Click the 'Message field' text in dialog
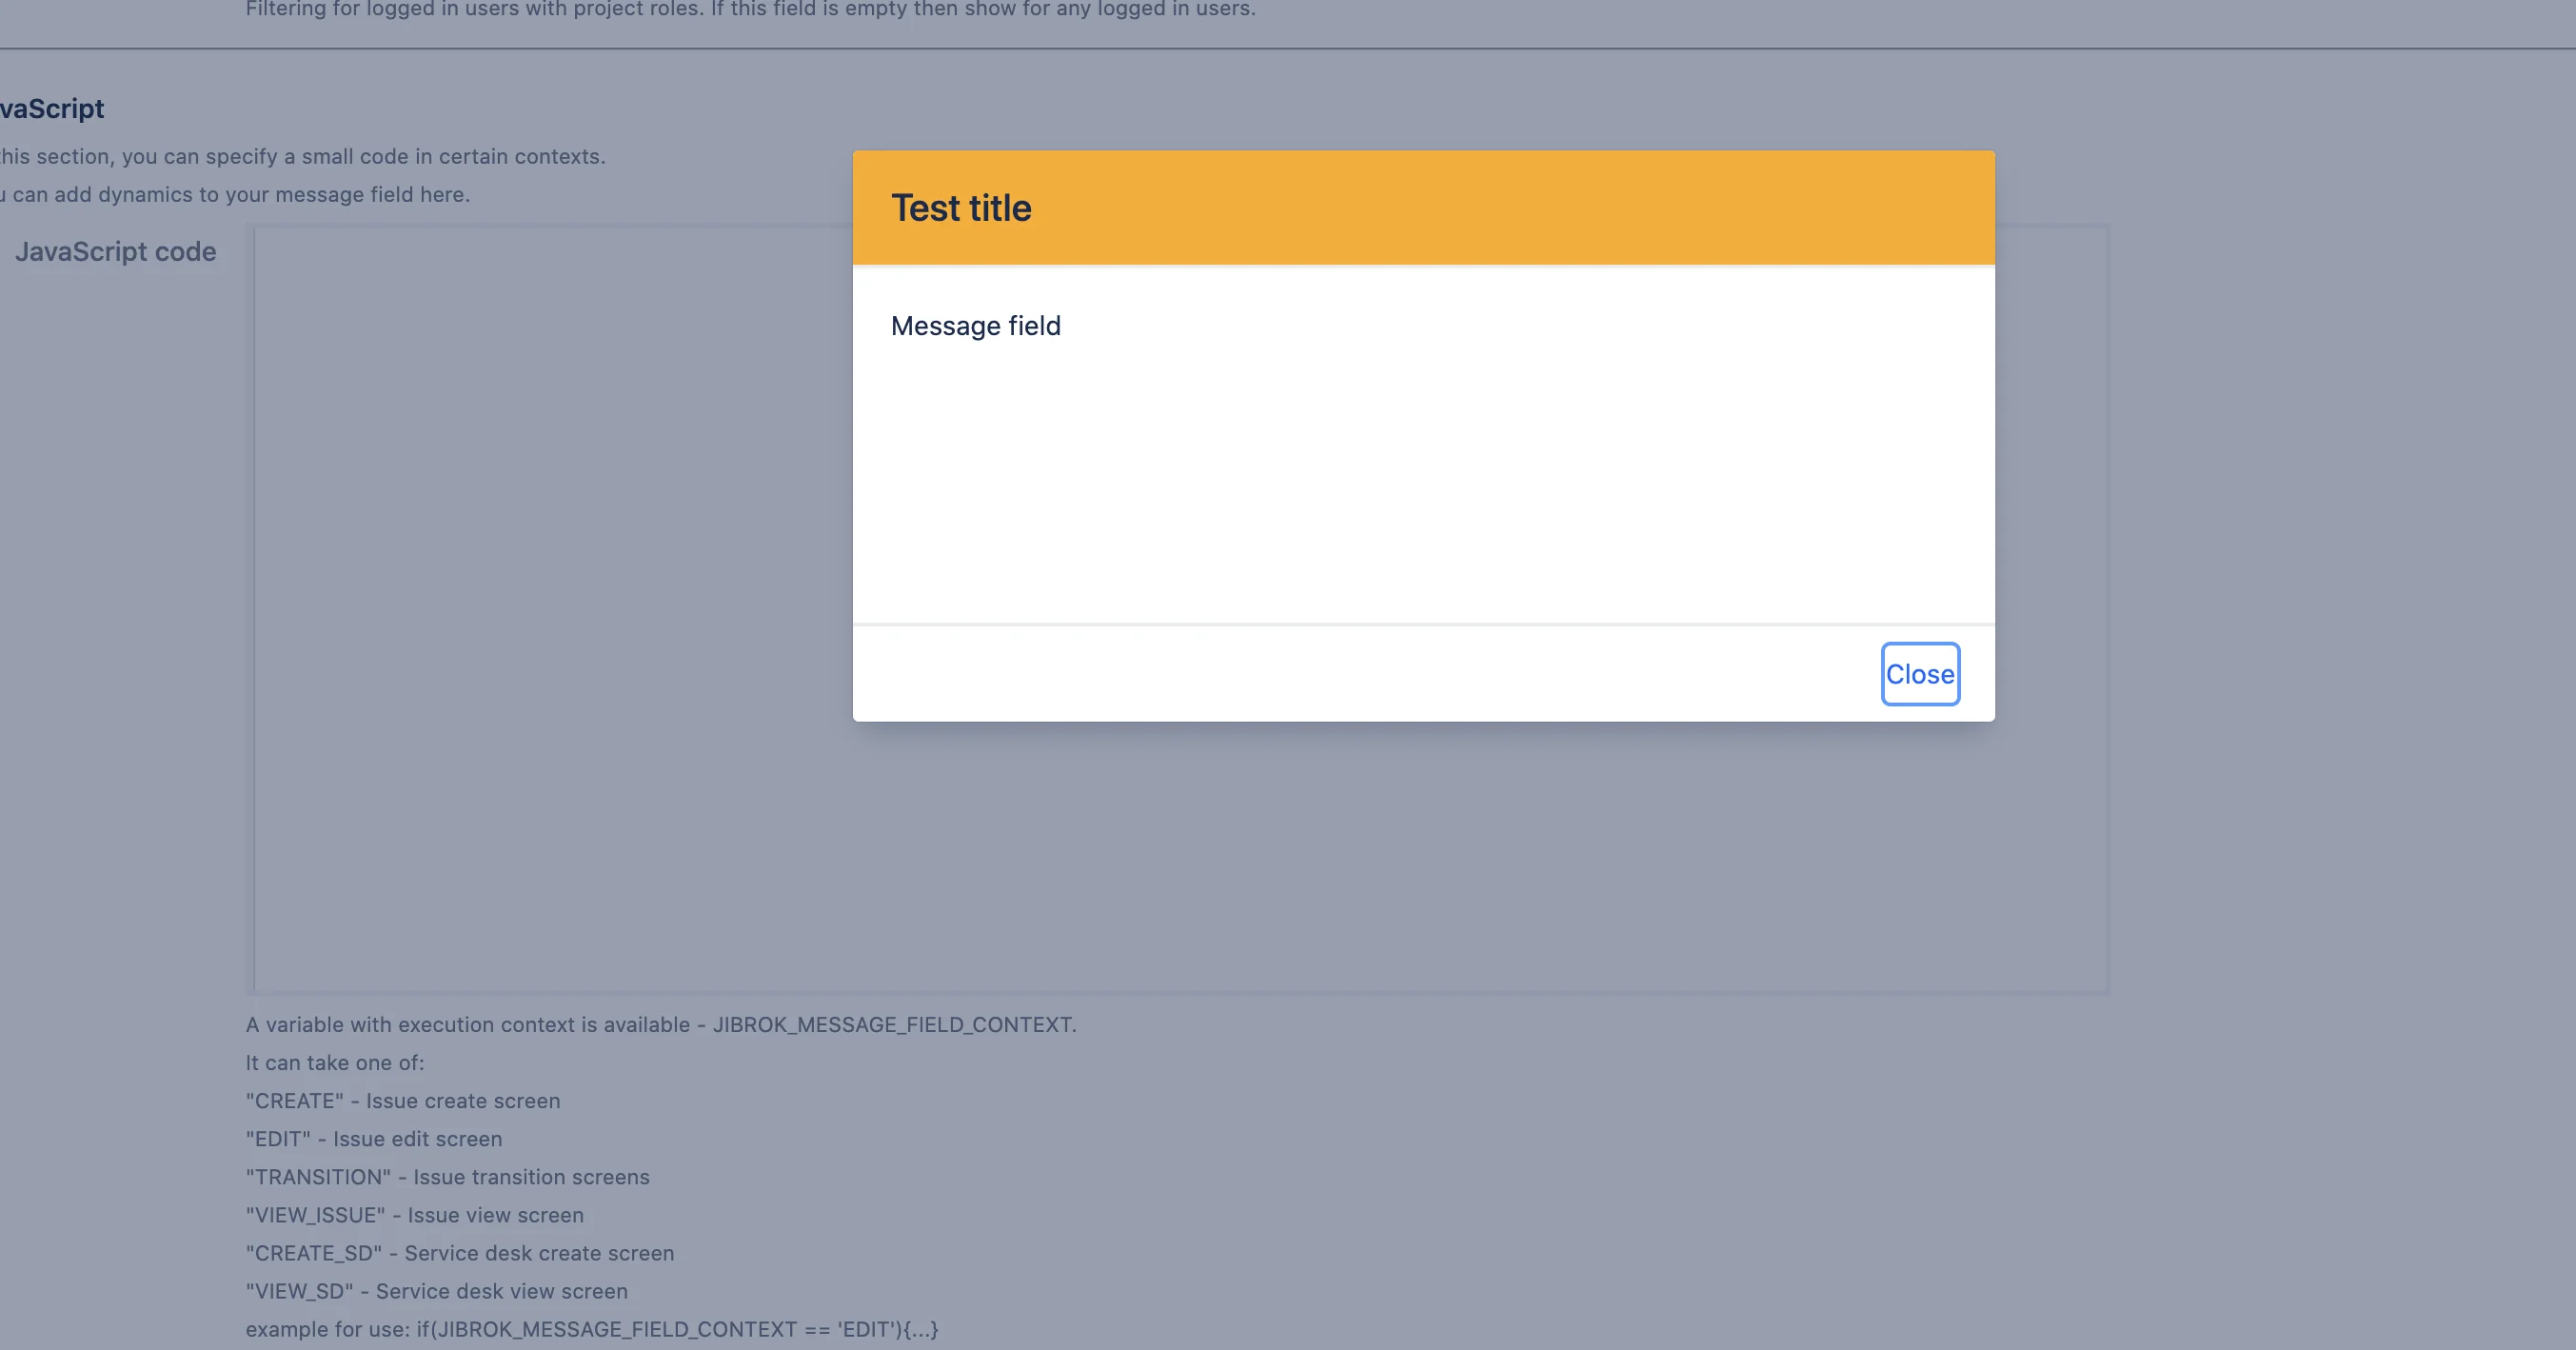 976,326
